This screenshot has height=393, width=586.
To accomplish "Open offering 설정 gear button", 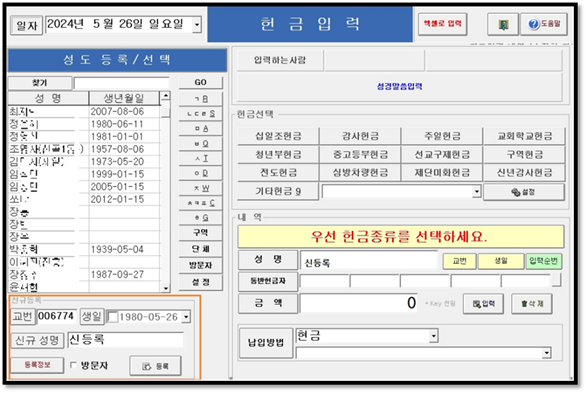I will click(x=524, y=192).
